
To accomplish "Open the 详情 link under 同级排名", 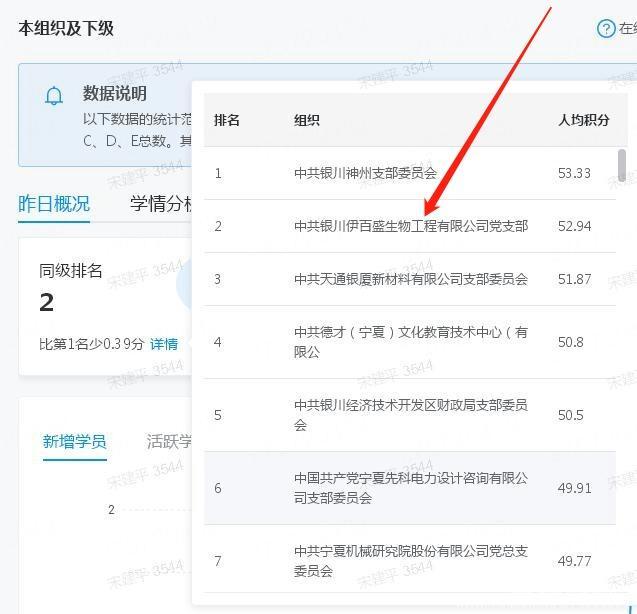I will [x=164, y=344].
